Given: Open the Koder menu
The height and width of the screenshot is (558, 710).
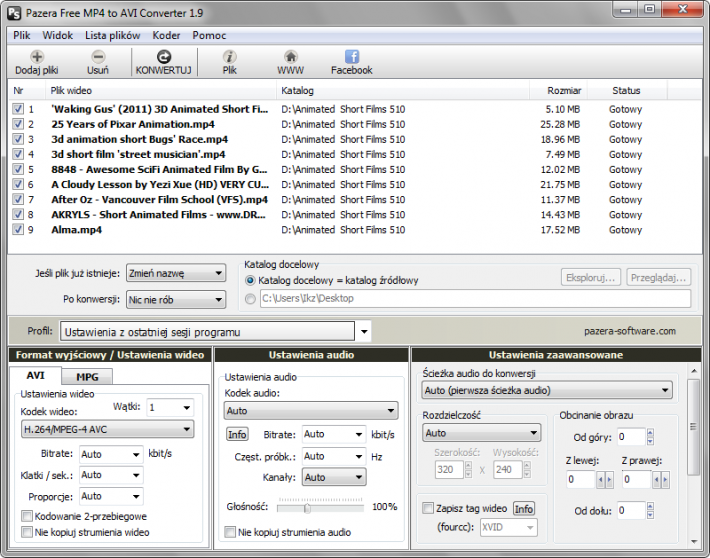Looking at the screenshot, I should click(166, 35).
